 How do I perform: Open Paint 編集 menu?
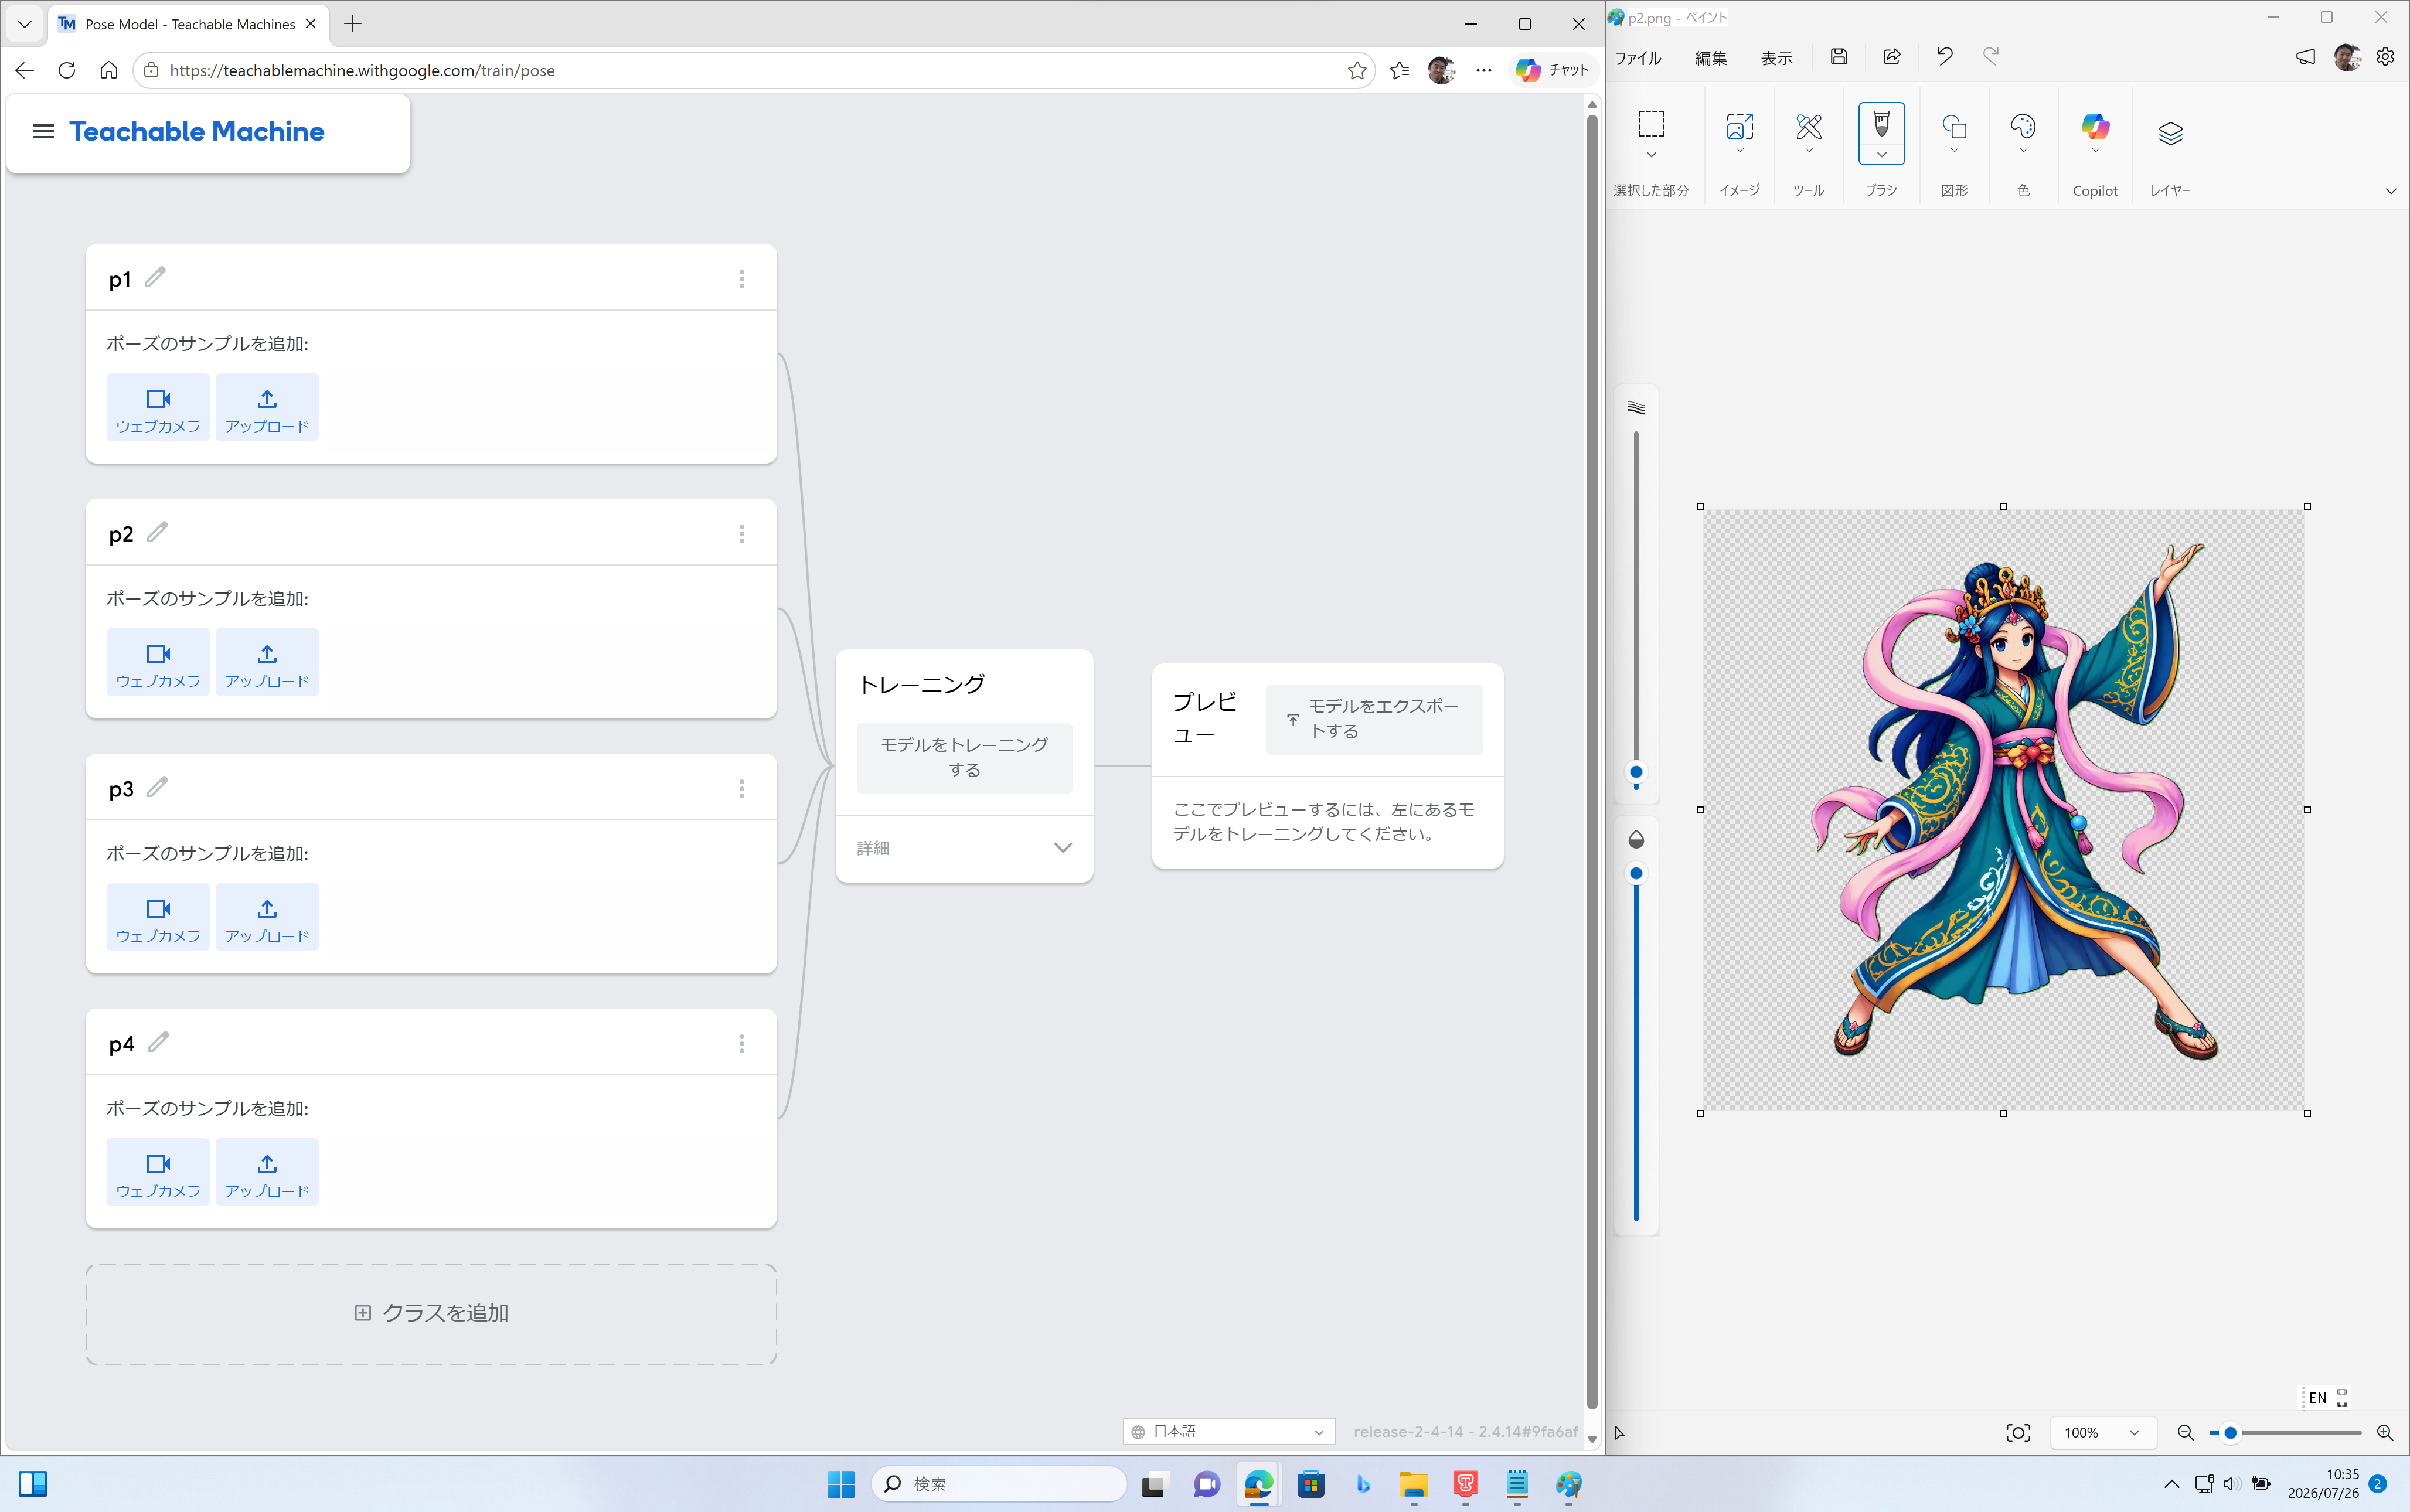[1711, 58]
